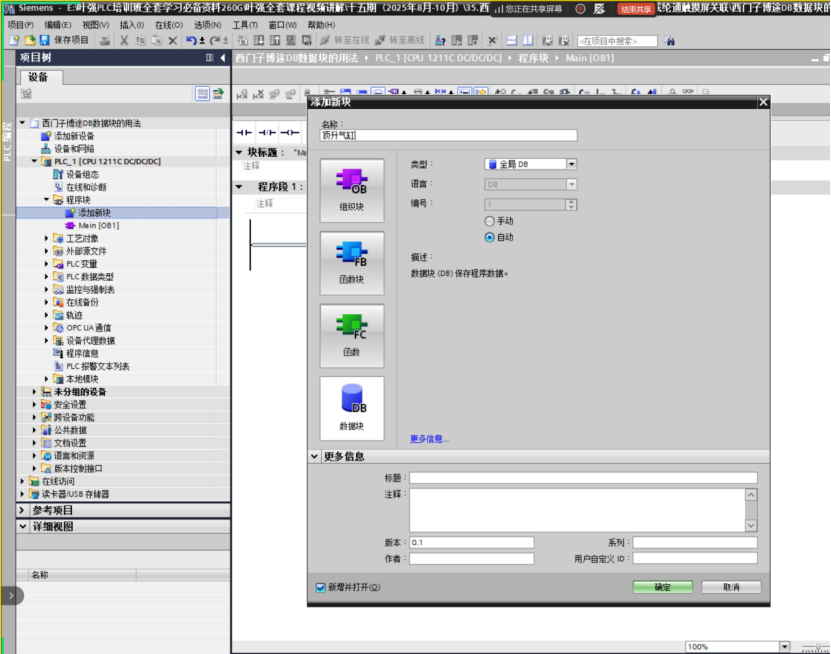Switch to the 设备 tab

tap(39, 77)
